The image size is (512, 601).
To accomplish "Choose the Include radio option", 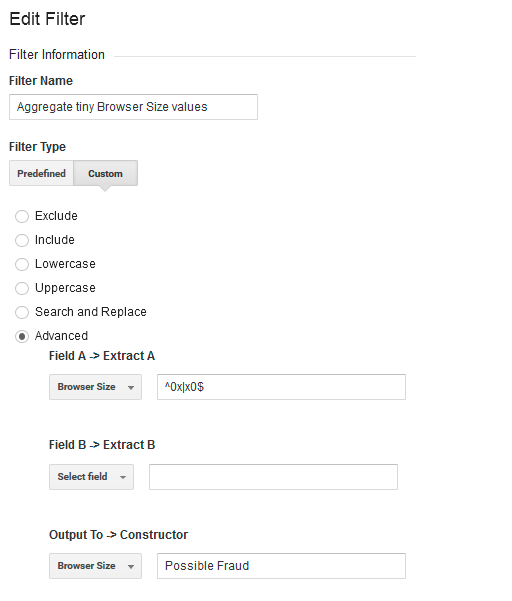I will coord(22,240).
